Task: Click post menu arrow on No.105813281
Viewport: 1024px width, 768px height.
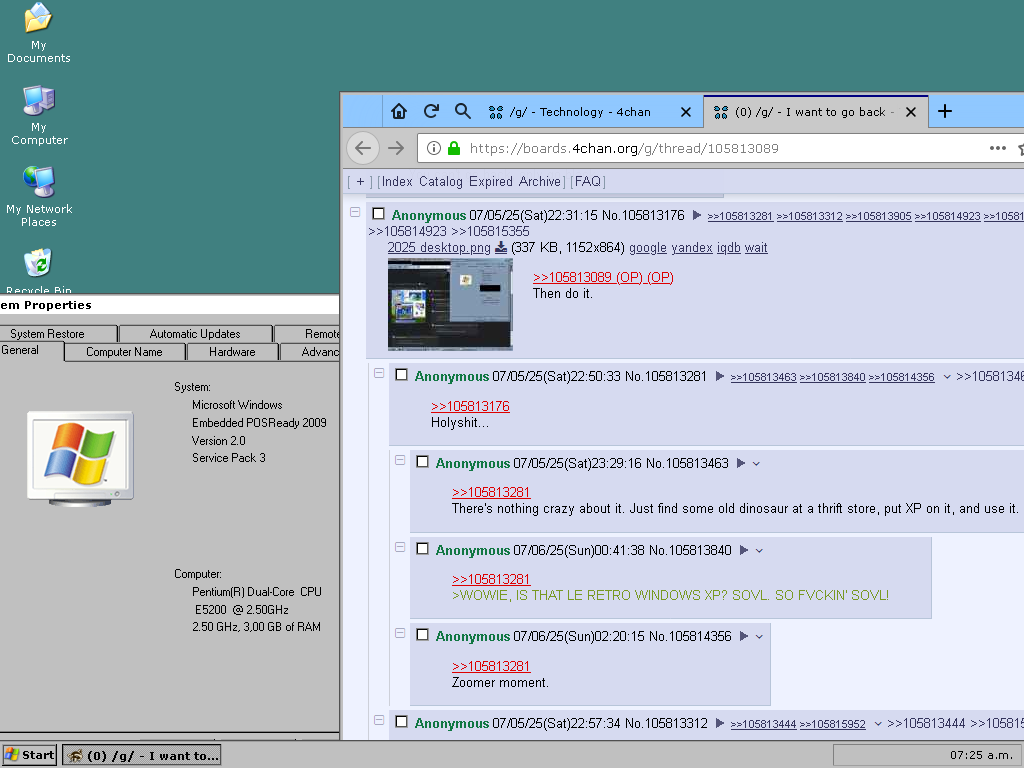Action: [x=719, y=376]
